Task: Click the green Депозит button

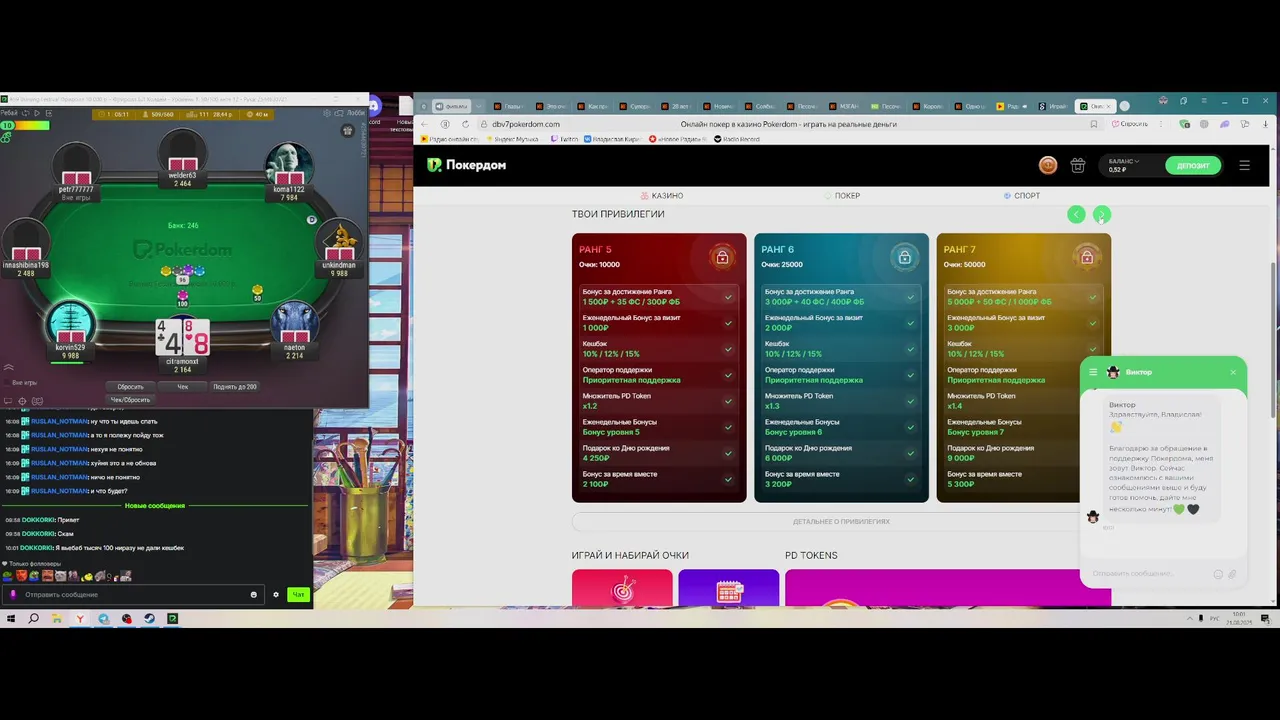Action: [x=1193, y=166]
